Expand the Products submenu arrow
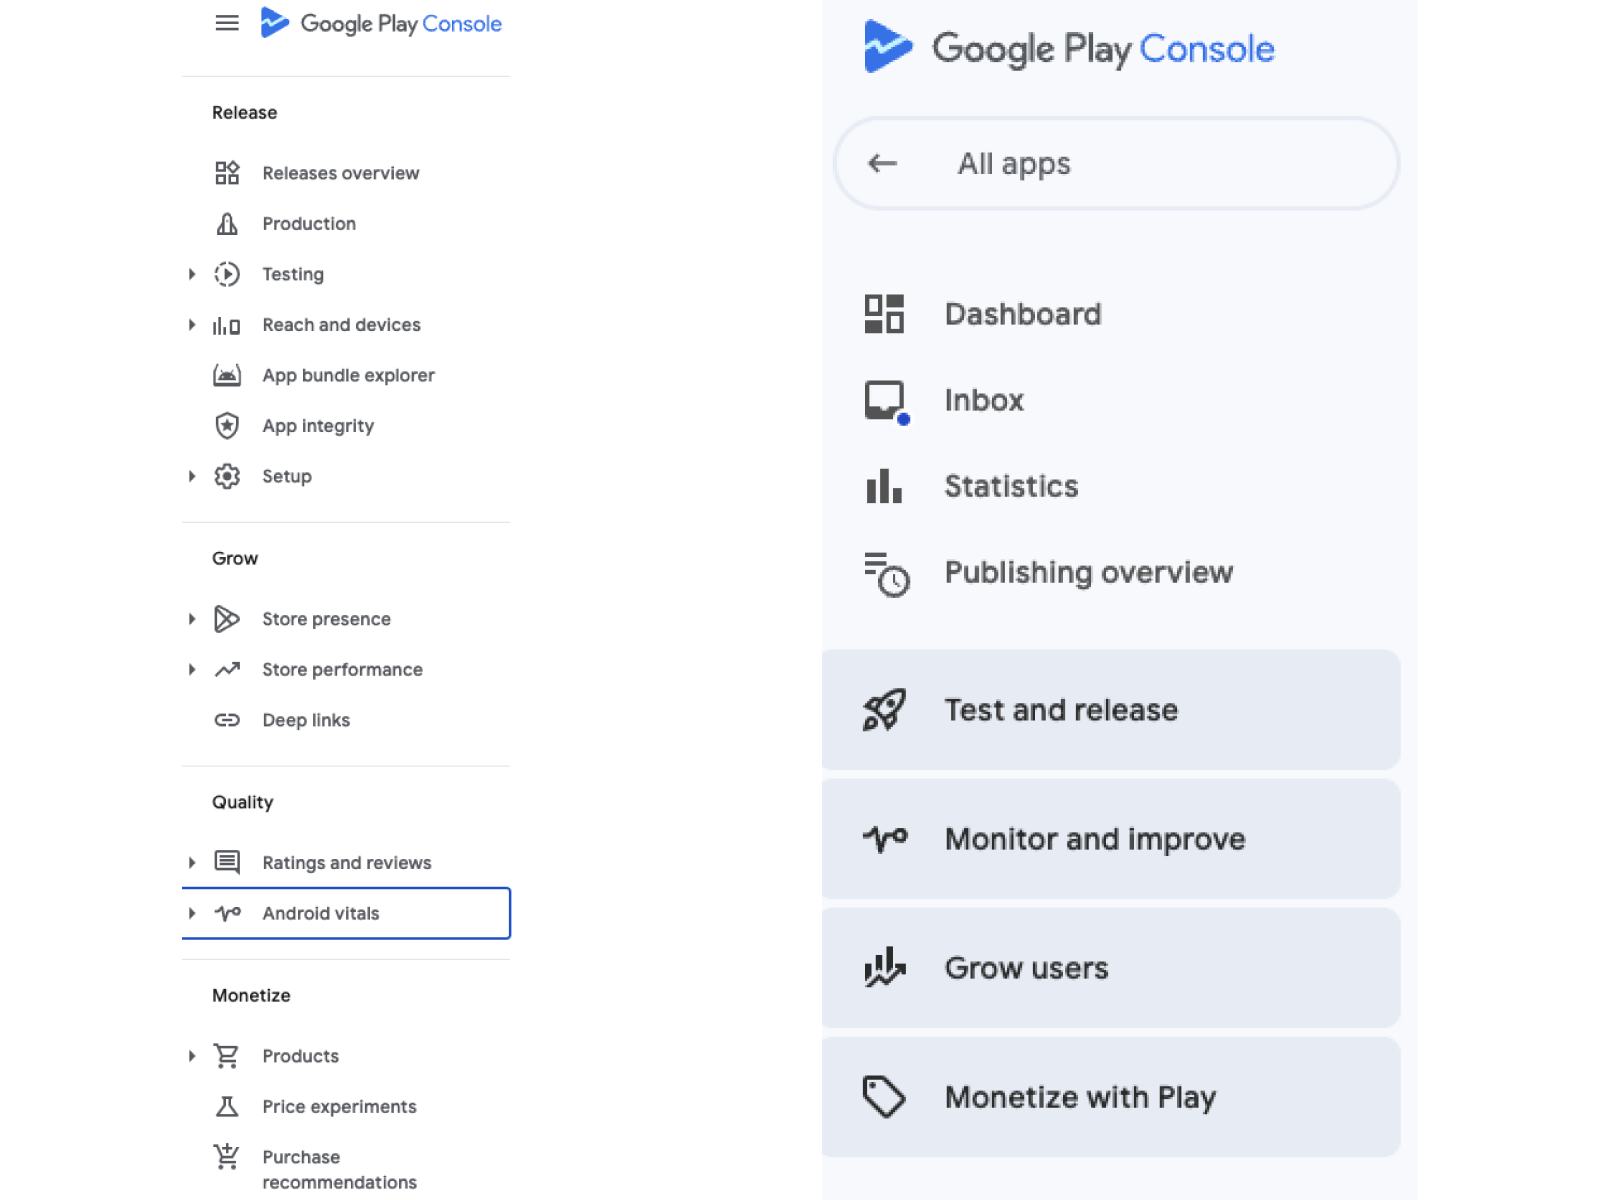The image size is (1600, 1200). [x=192, y=1056]
